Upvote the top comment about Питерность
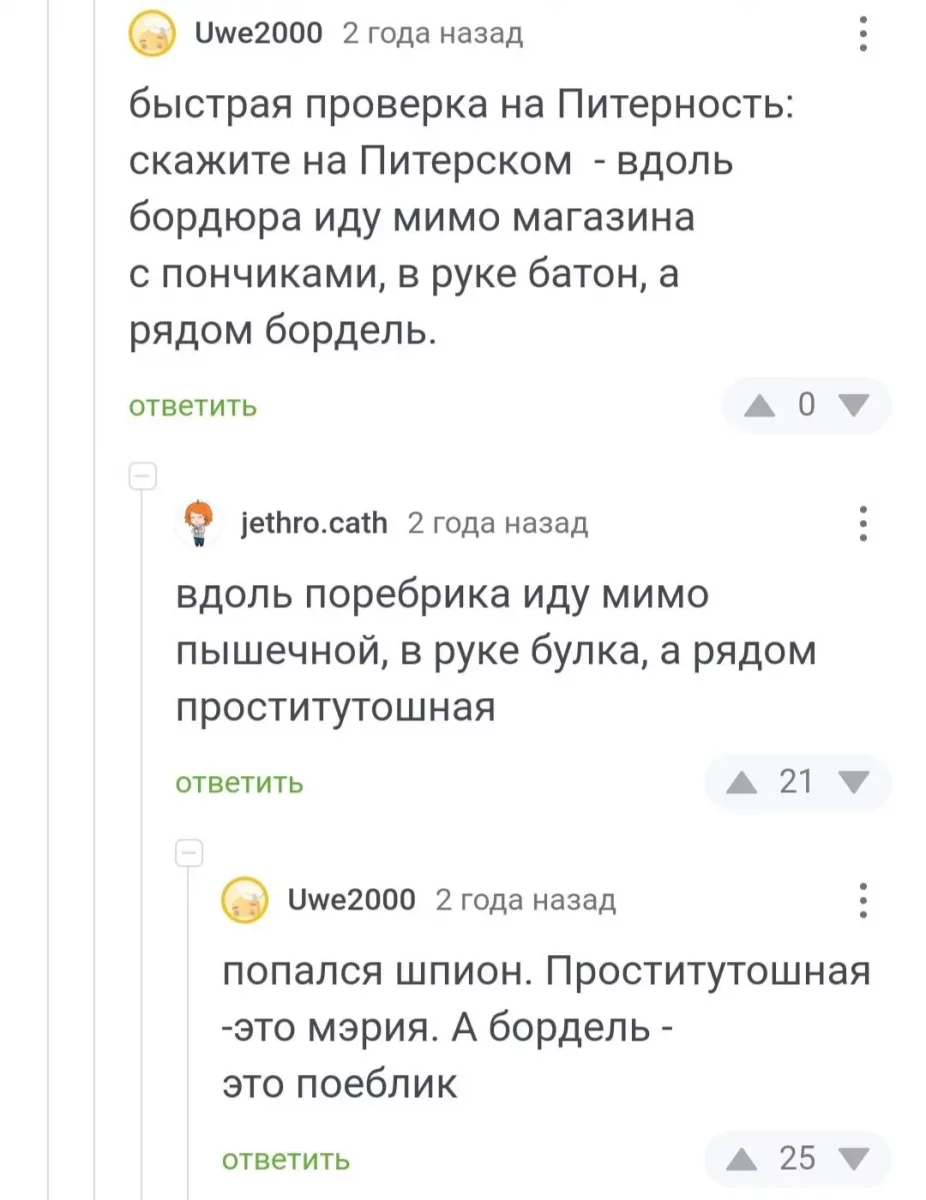The height and width of the screenshot is (1200, 926). coord(760,405)
